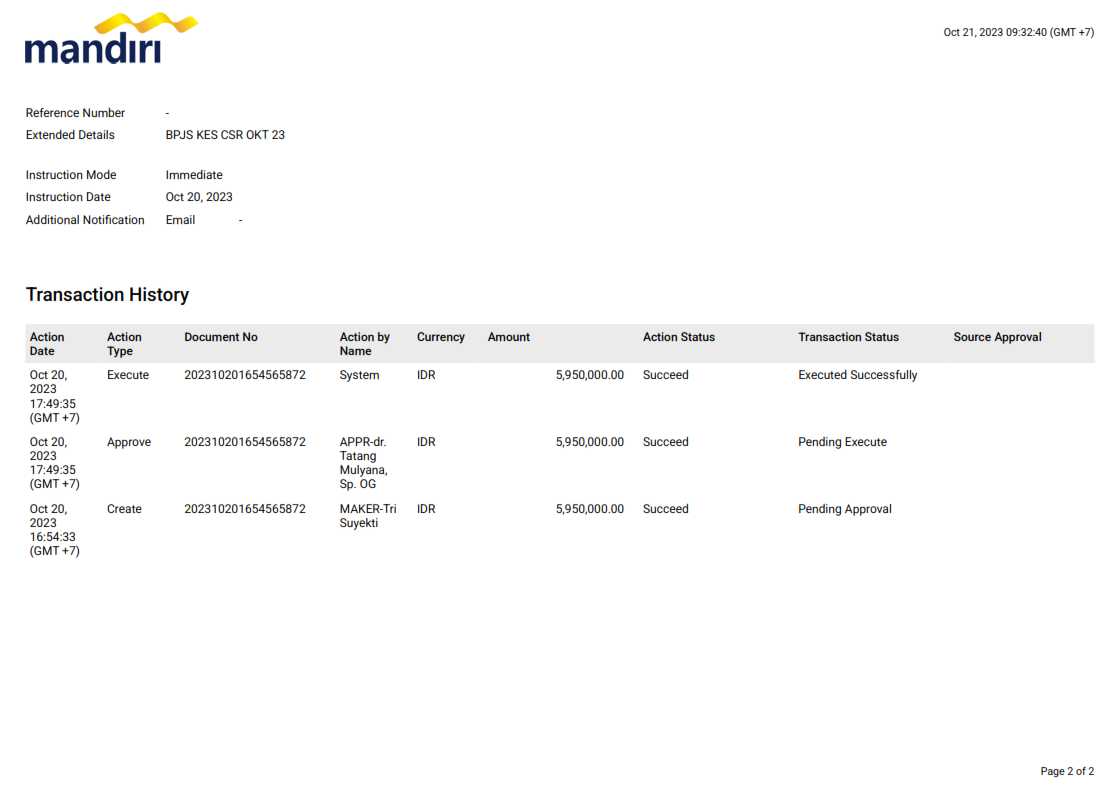
Task: Click the Document No column header
Action: (220, 338)
